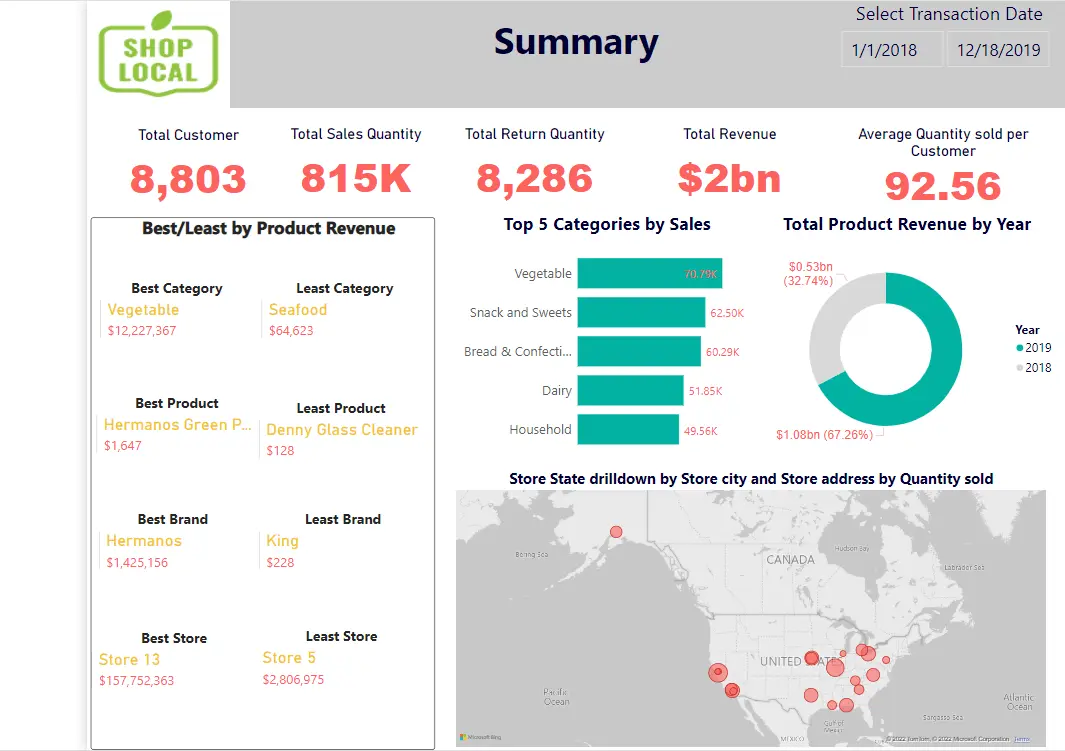Click the Summary page title
The height and width of the screenshot is (751, 1065).
576,42
